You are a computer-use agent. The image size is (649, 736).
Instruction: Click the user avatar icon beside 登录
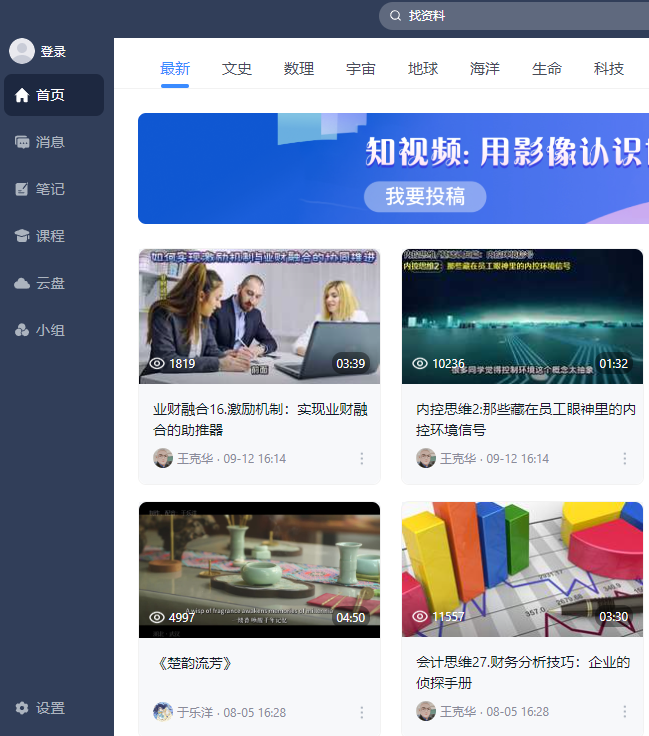(22, 51)
